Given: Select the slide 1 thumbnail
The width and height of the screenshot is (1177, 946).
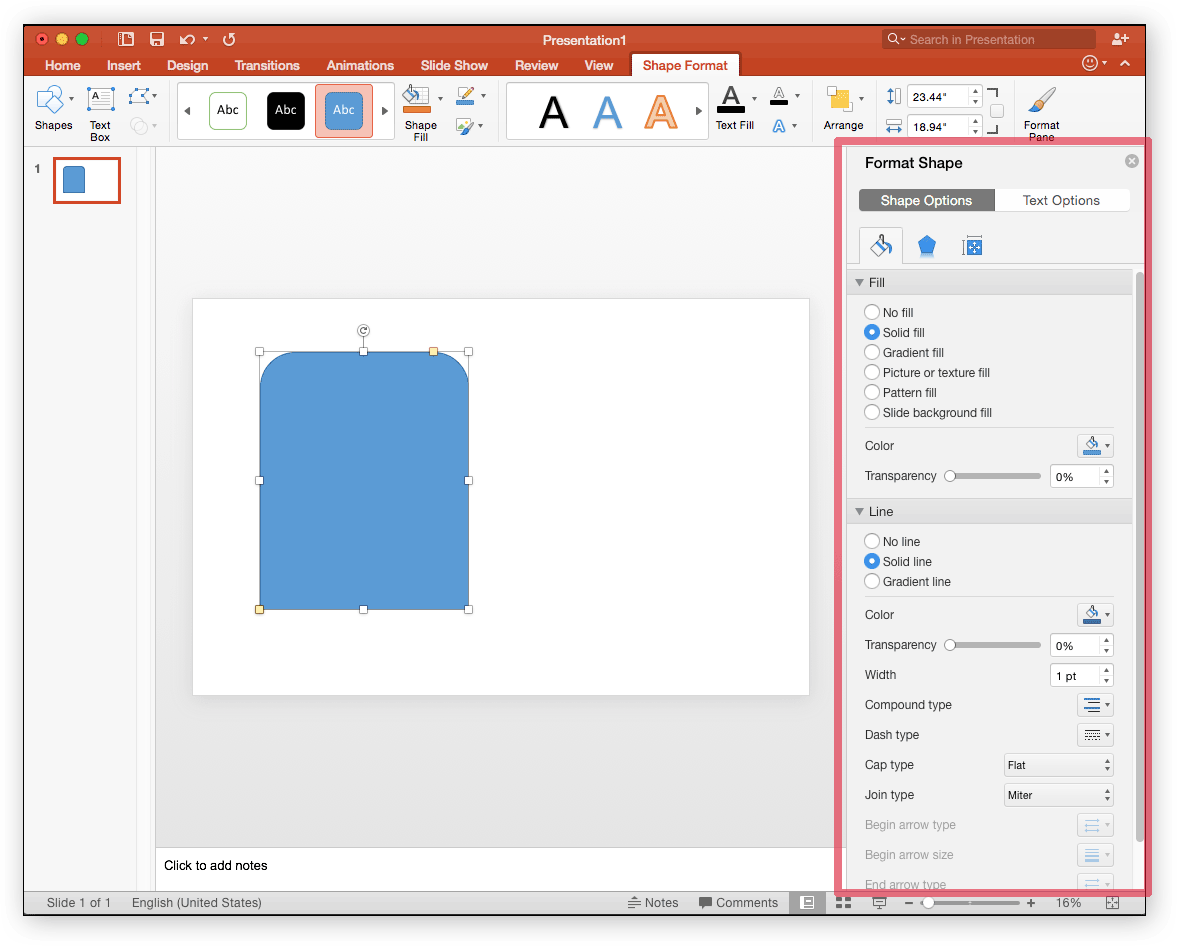Looking at the screenshot, I should coord(86,180).
